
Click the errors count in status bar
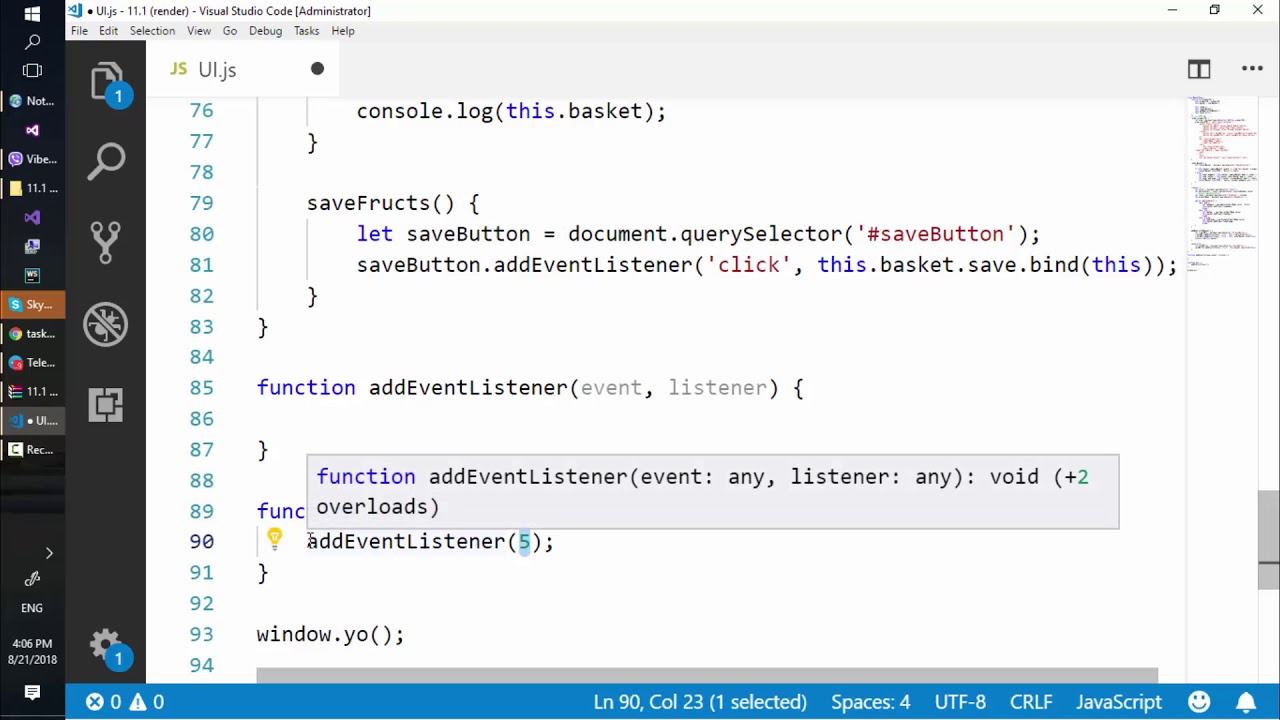point(104,702)
